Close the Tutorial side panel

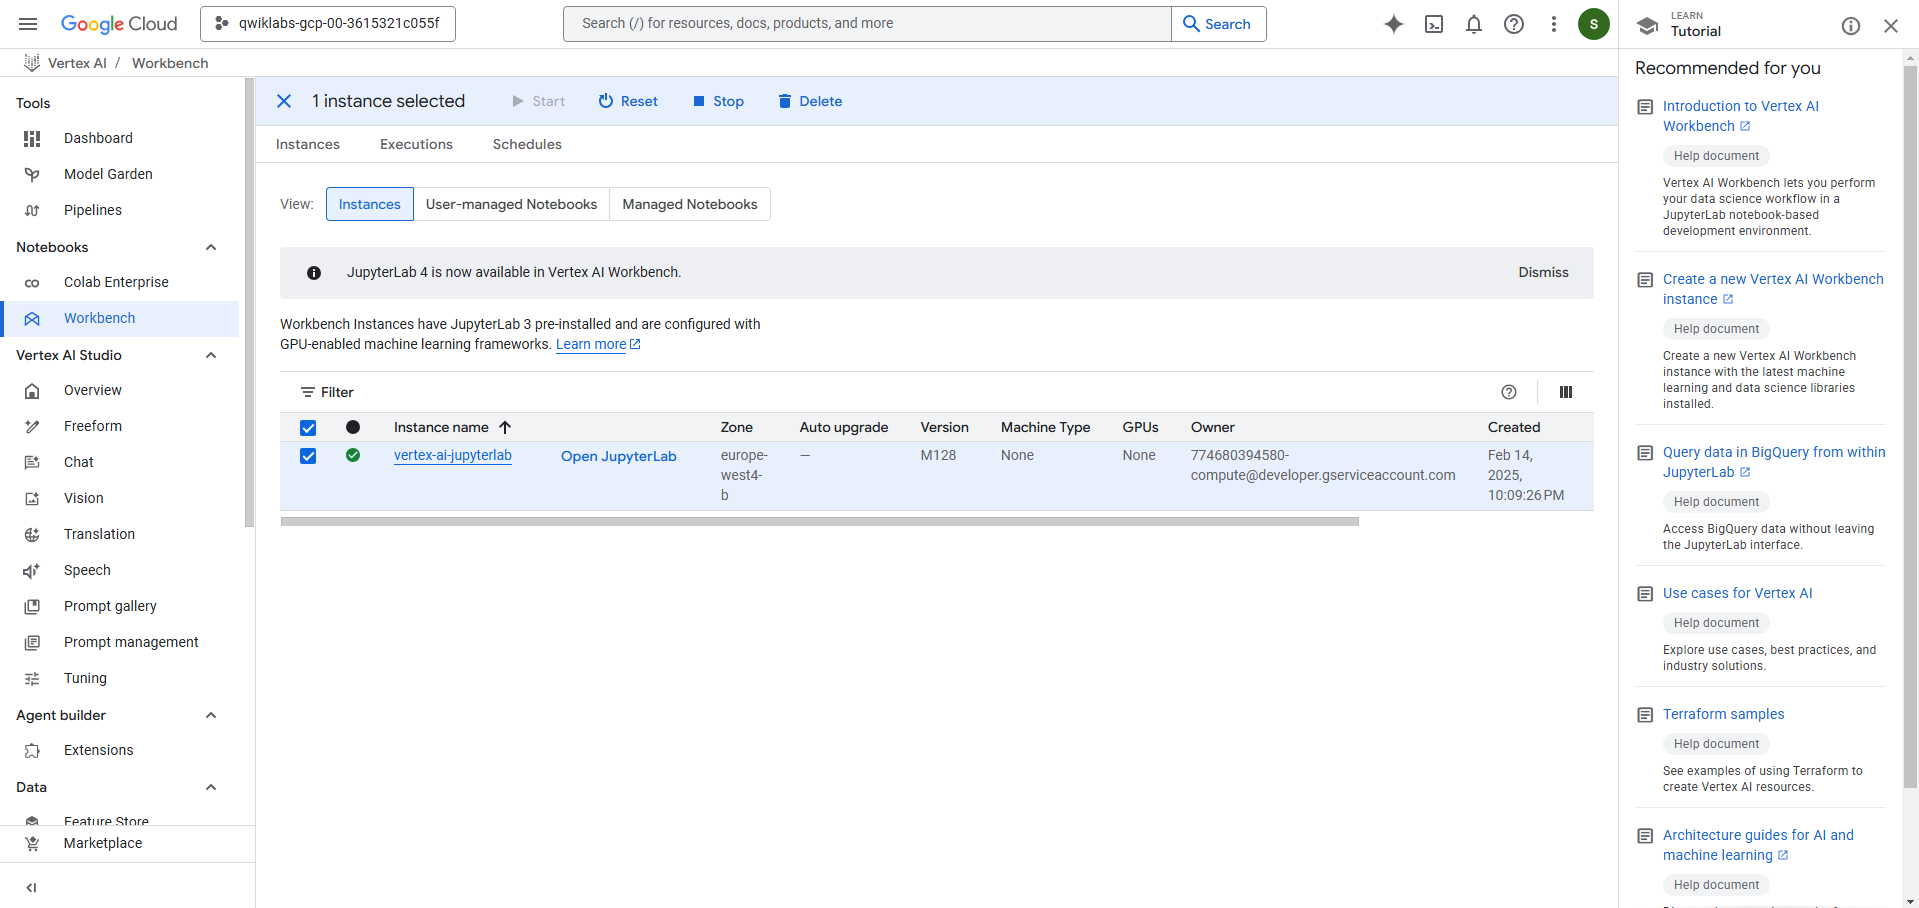pos(1891,26)
